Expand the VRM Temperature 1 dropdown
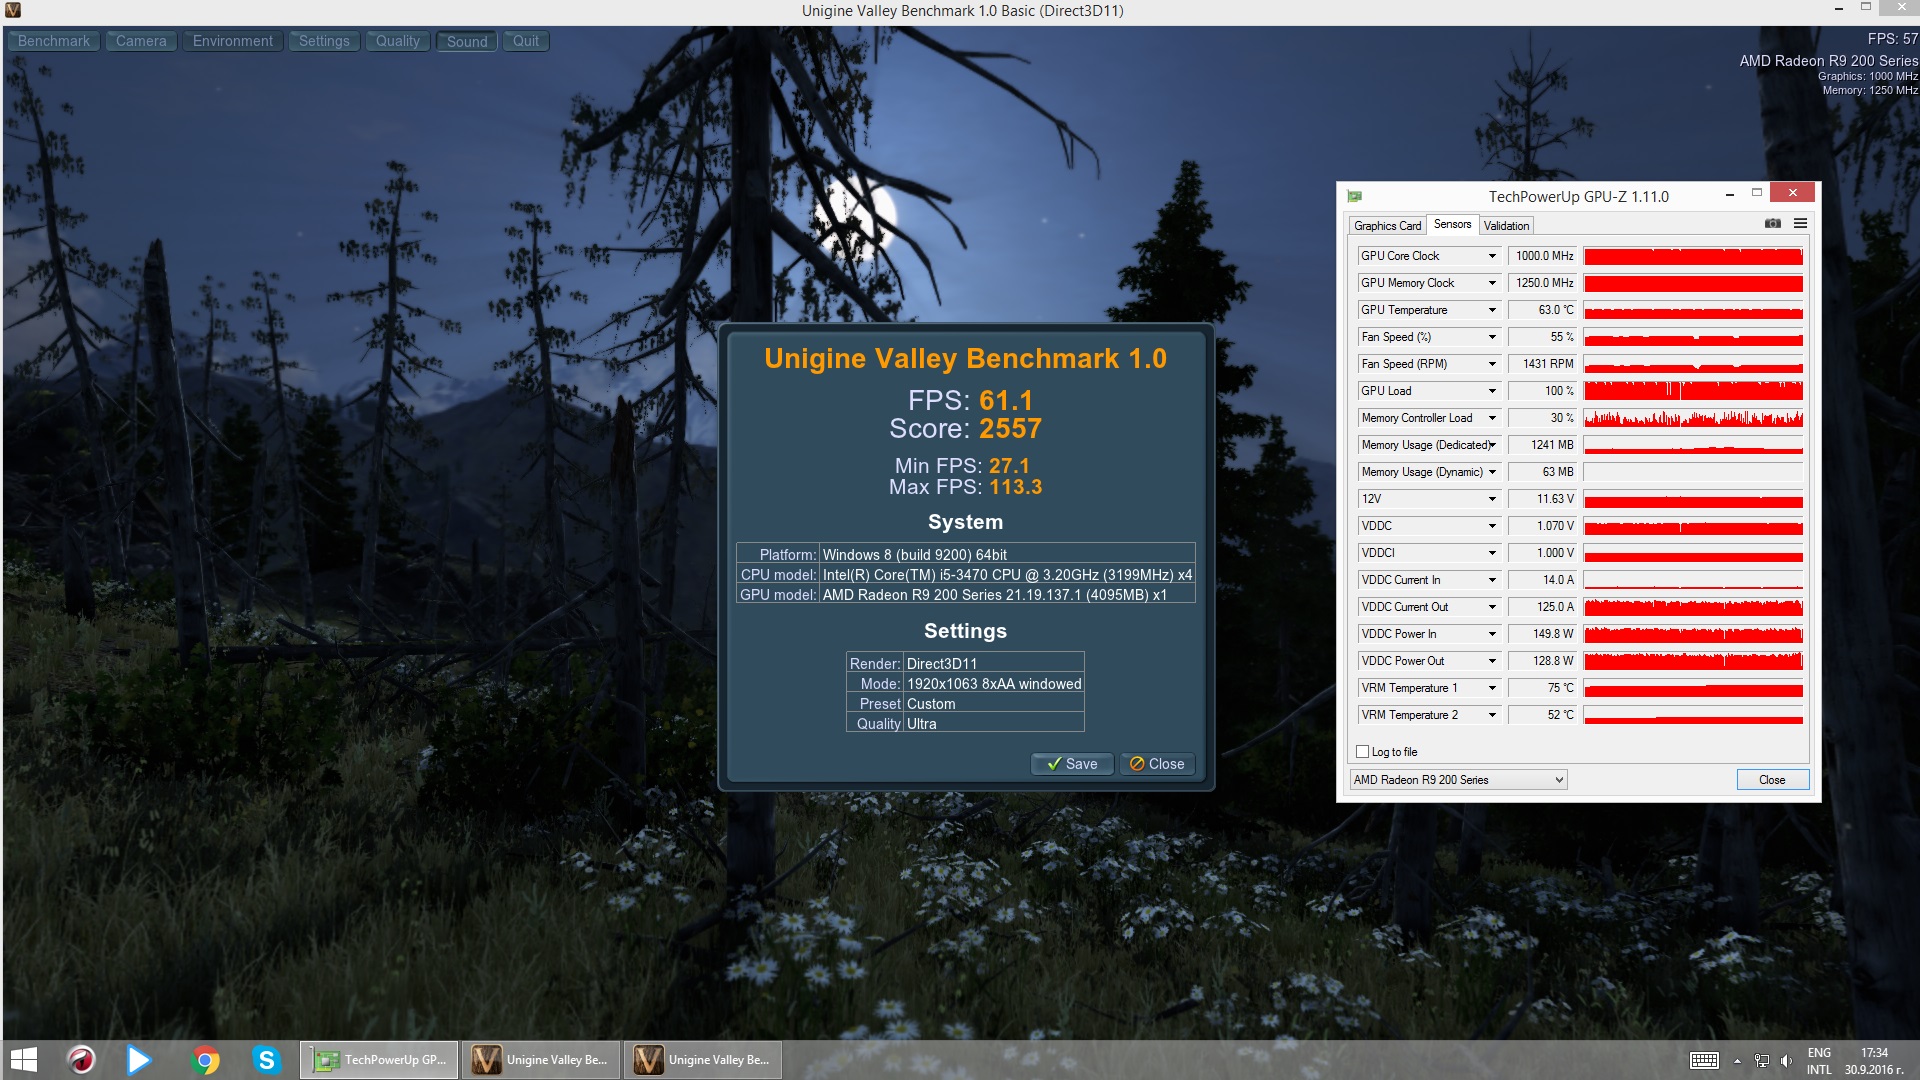 click(x=1492, y=688)
